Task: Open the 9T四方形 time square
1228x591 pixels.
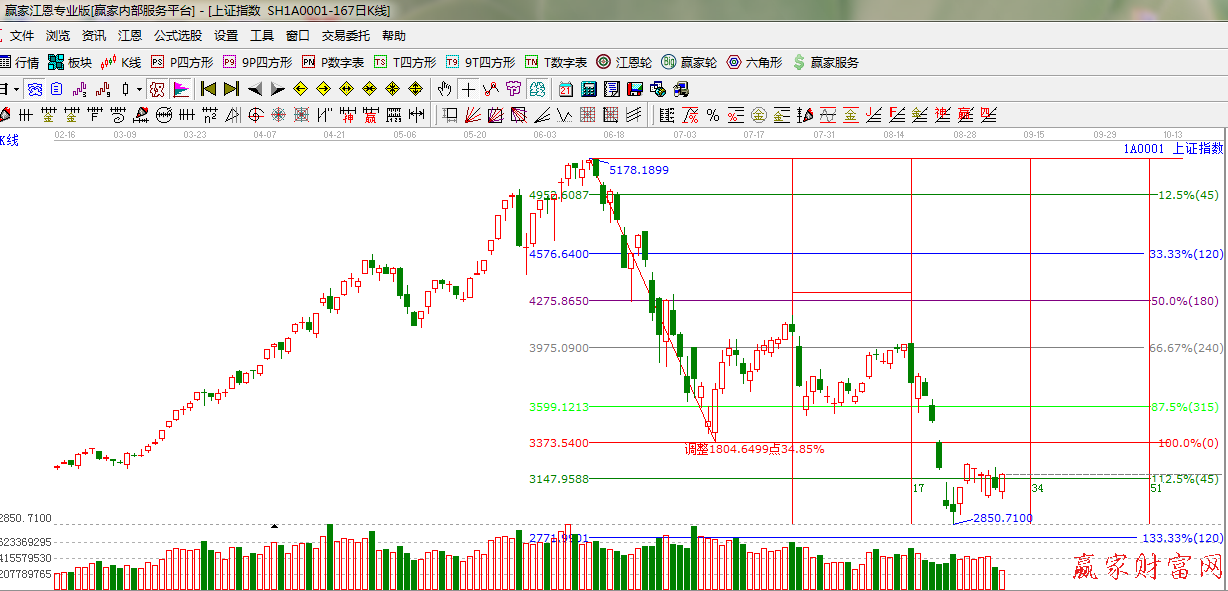Action: [x=480, y=62]
